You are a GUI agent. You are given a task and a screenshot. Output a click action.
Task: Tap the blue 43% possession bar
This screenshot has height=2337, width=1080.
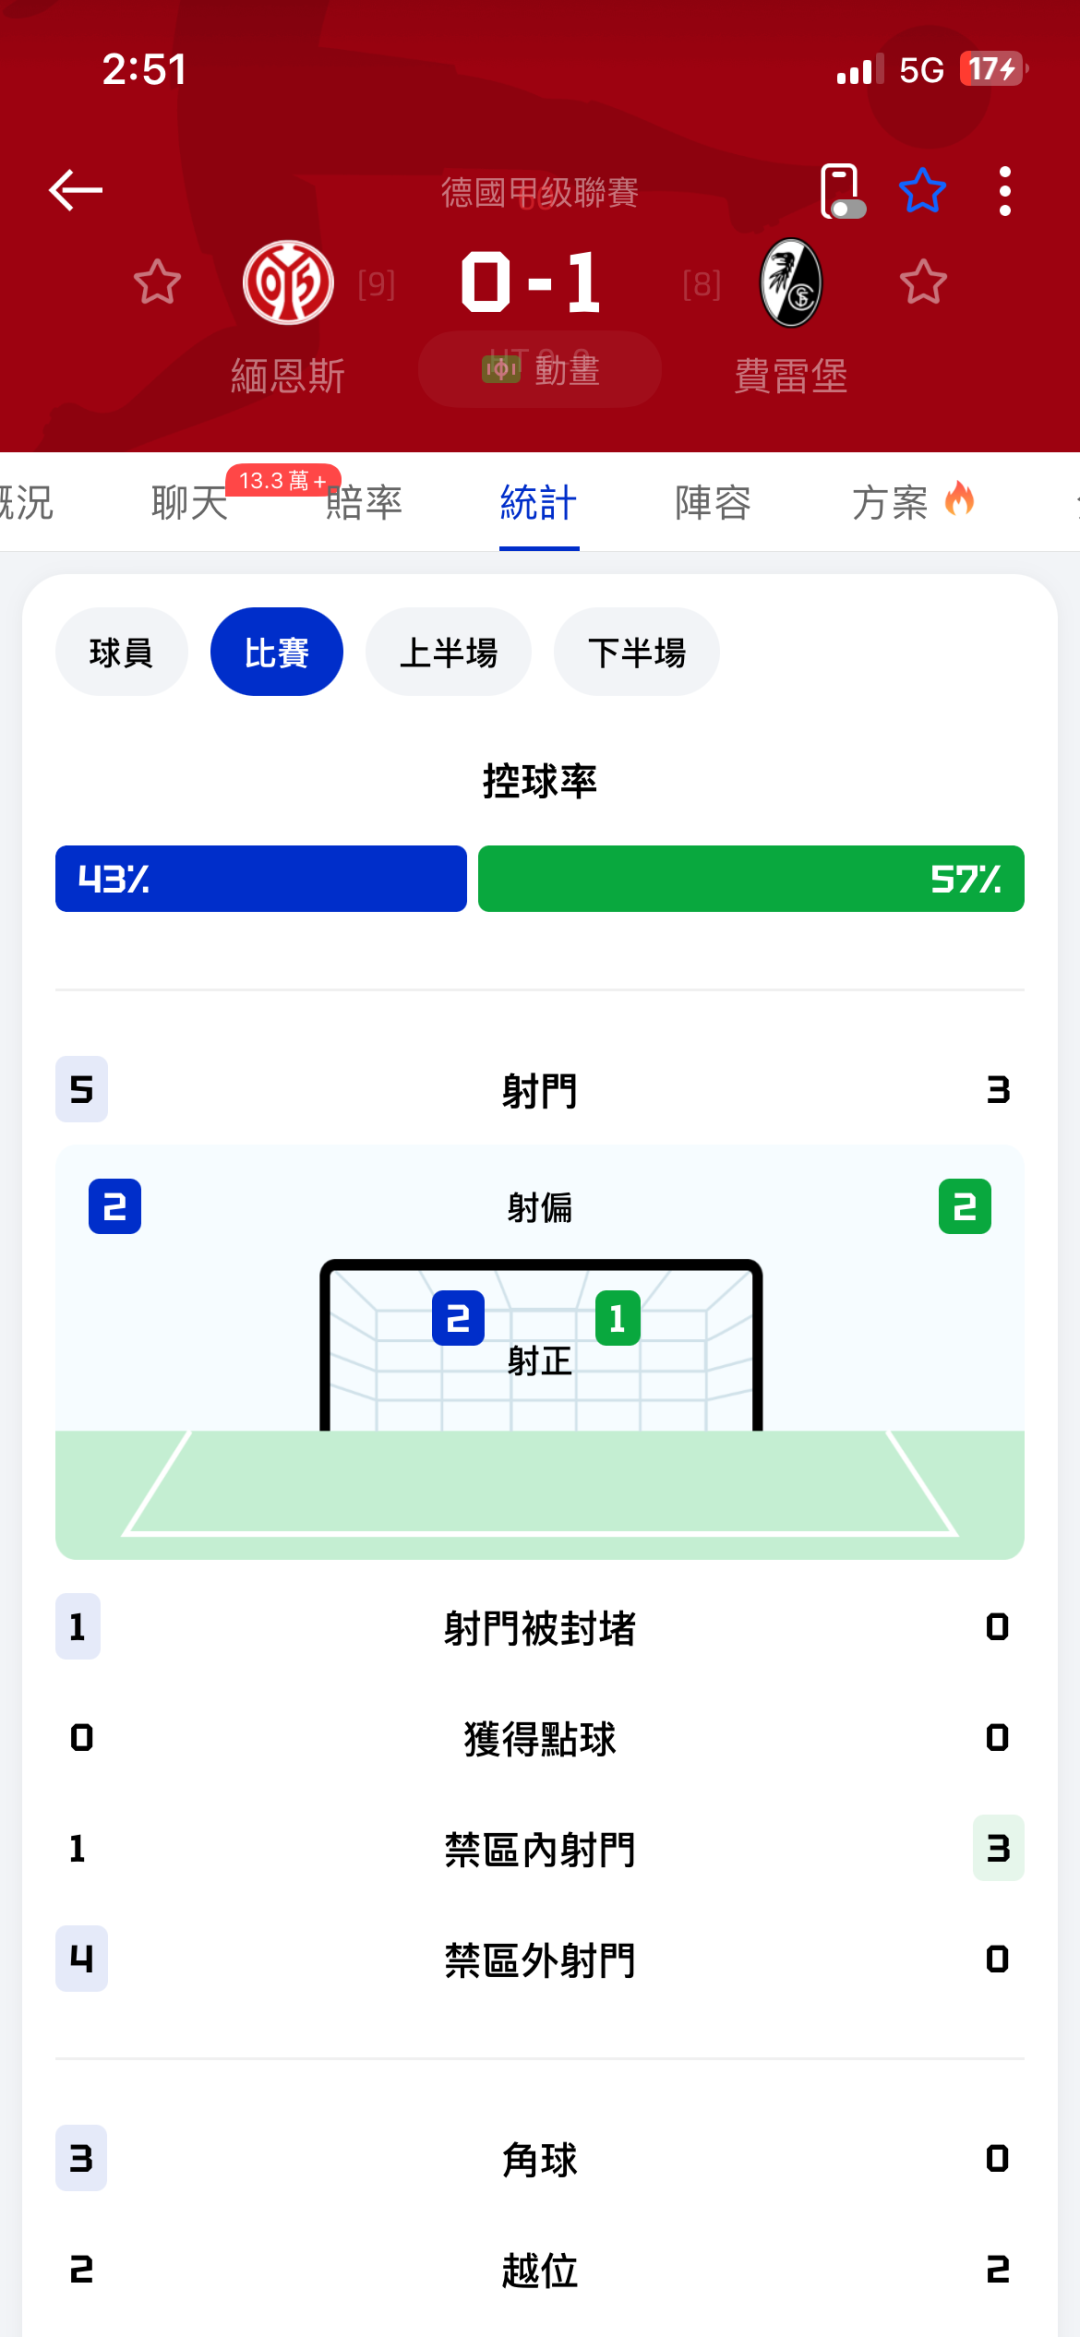(x=261, y=879)
